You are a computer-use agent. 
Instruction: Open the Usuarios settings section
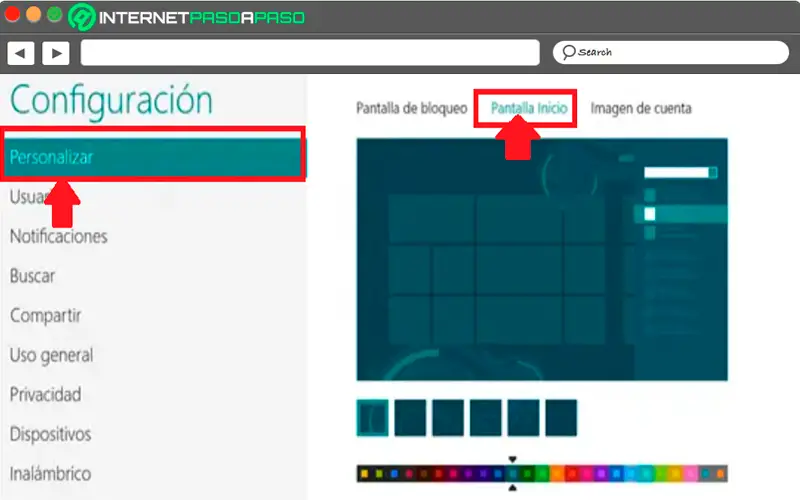(x=28, y=196)
